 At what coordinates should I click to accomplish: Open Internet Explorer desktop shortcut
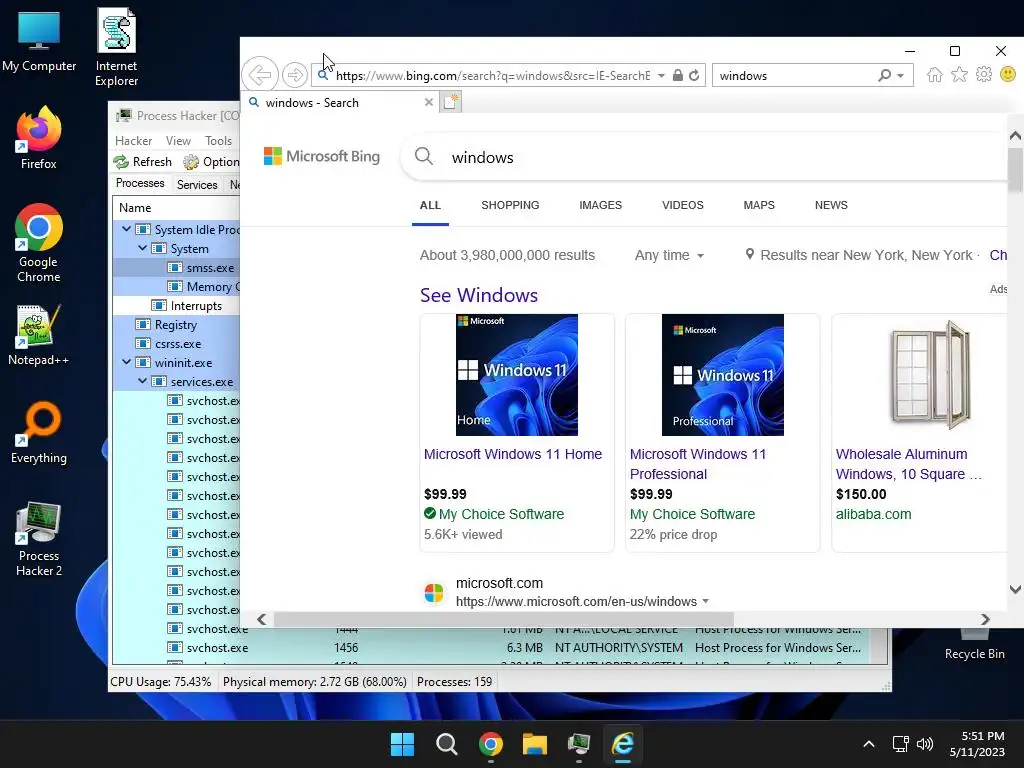pos(116,47)
